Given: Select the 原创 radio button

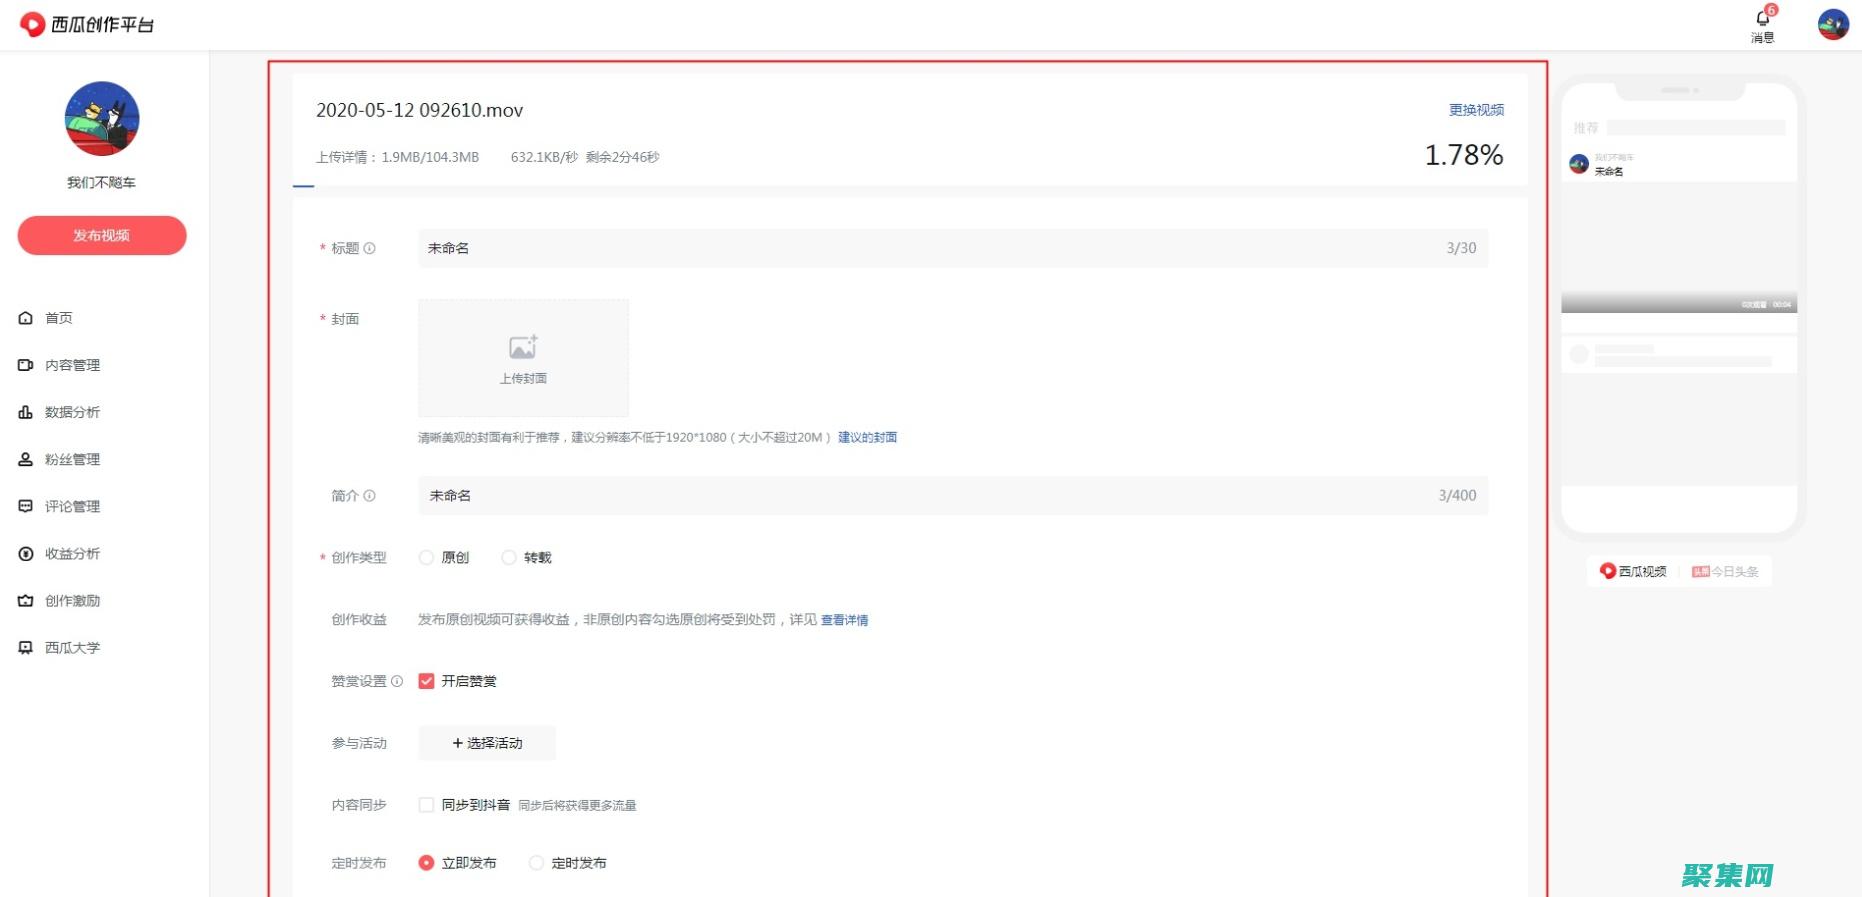Looking at the screenshot, I should click(426, 558).
